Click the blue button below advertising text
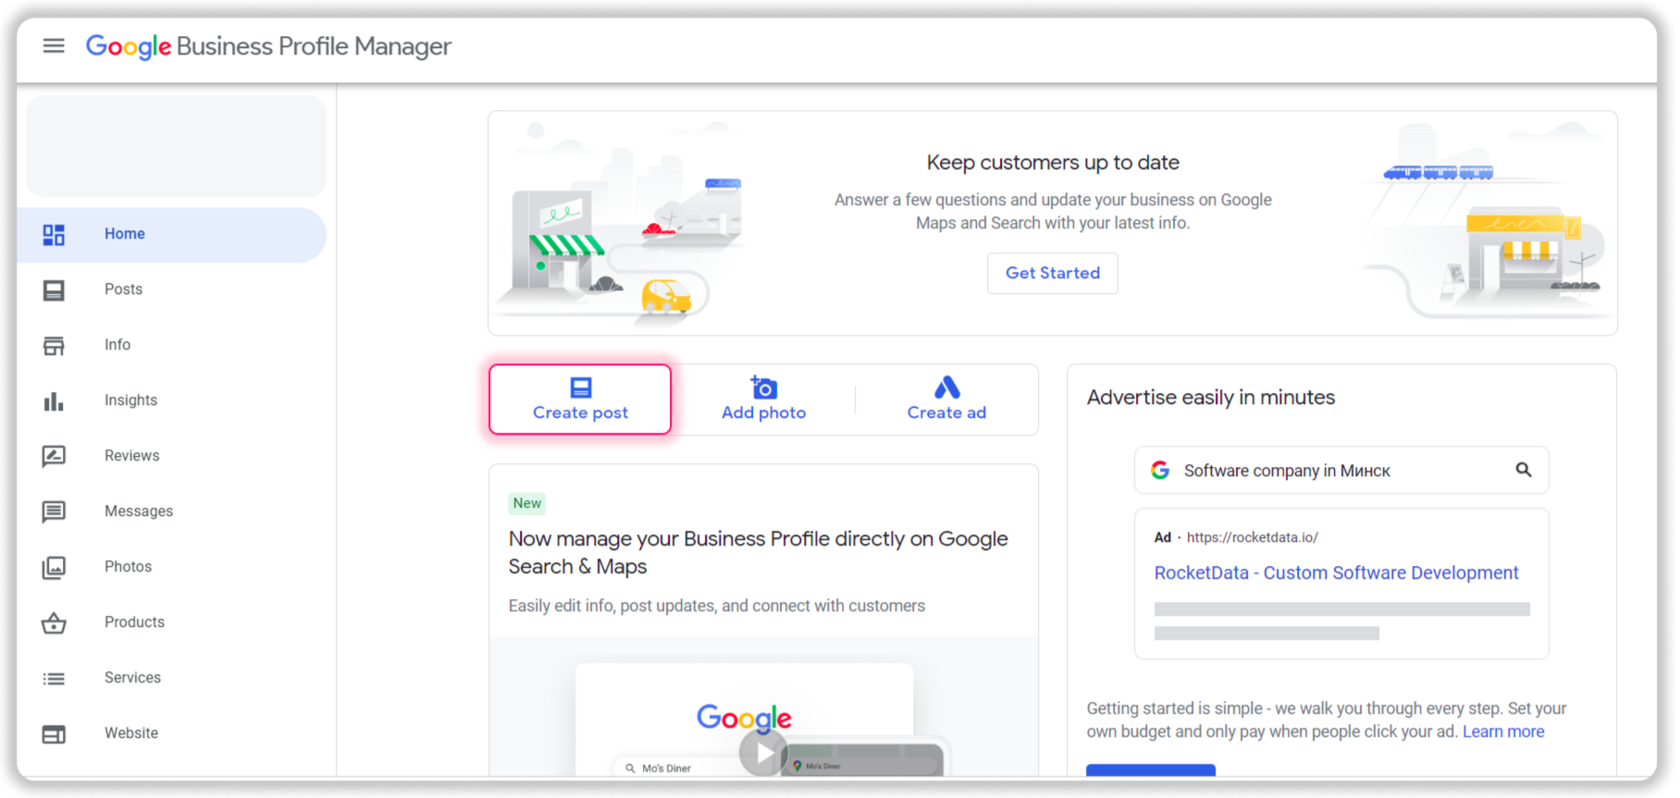Image resolution: width=1680 pixels, height=798 pixels. [1151, 770]
